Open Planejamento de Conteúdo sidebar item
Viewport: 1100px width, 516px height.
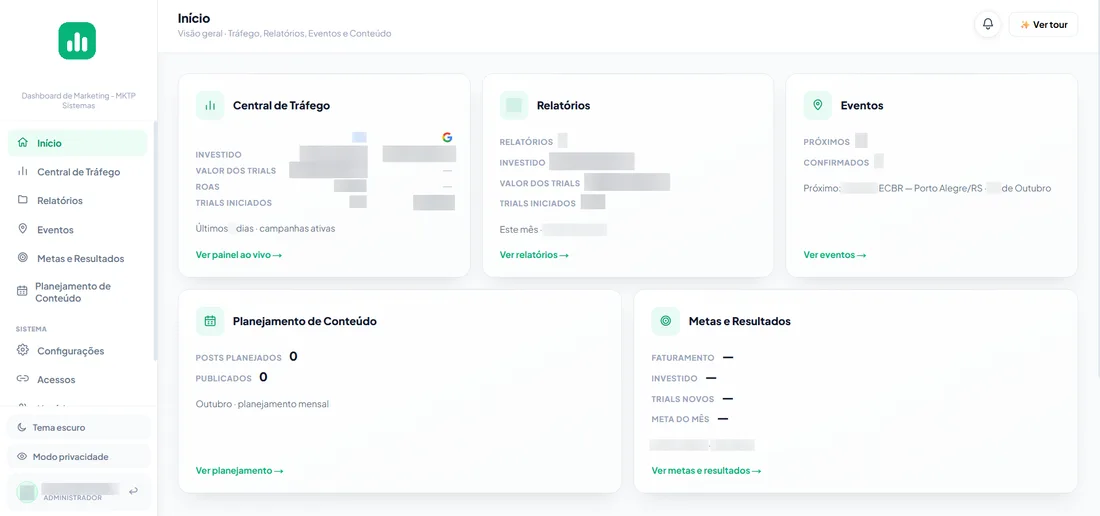point(77,292)
